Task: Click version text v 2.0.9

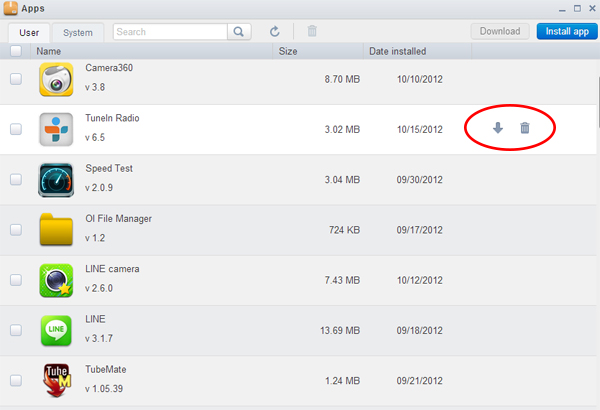Action: pos(99,188)
